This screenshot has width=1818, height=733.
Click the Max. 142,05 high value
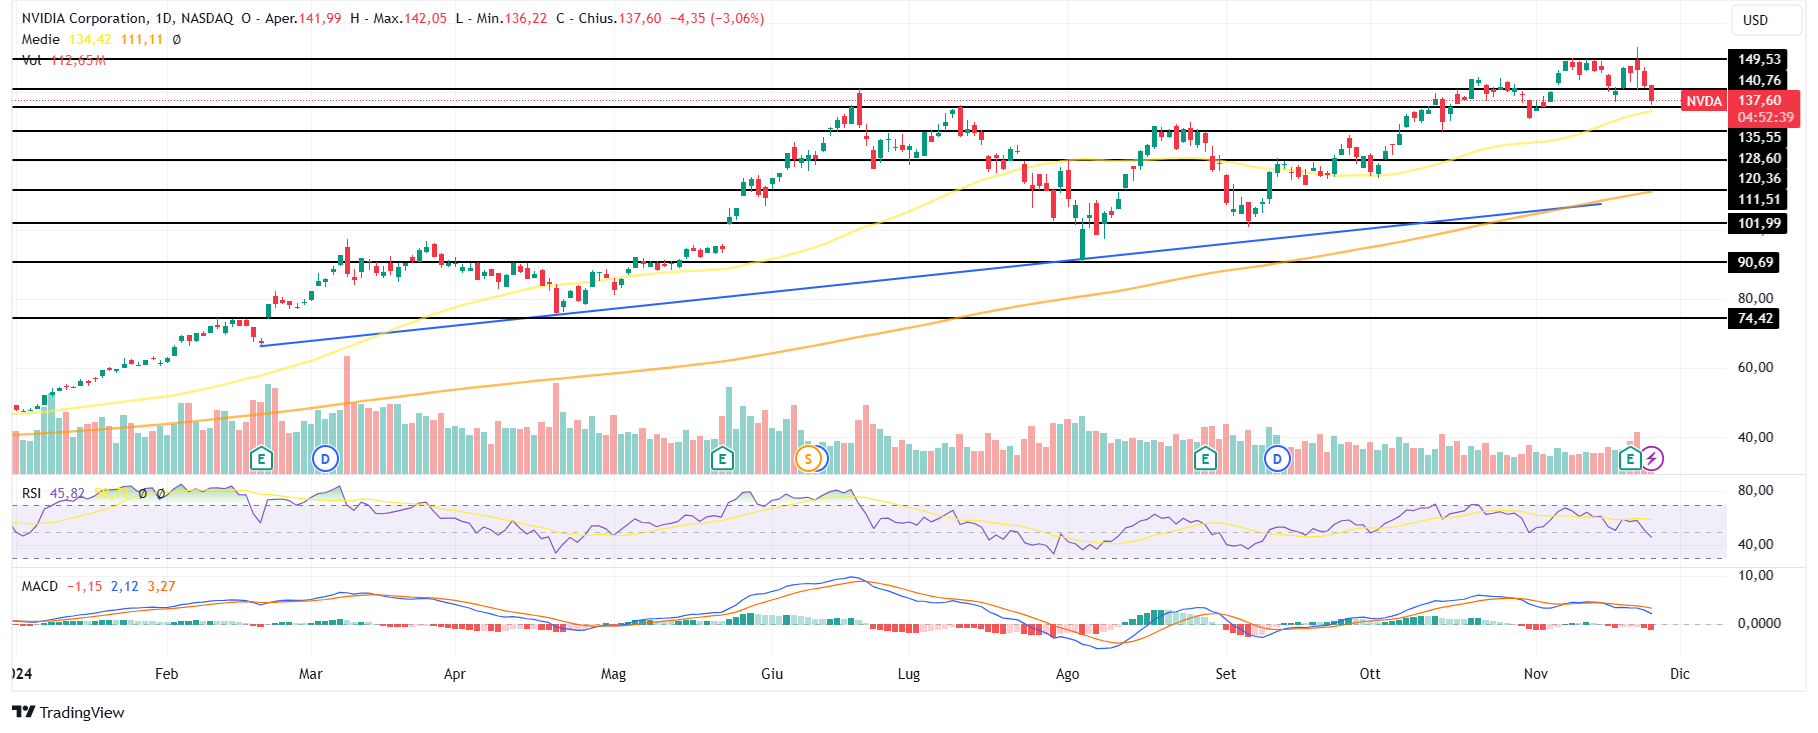(425, 18)
